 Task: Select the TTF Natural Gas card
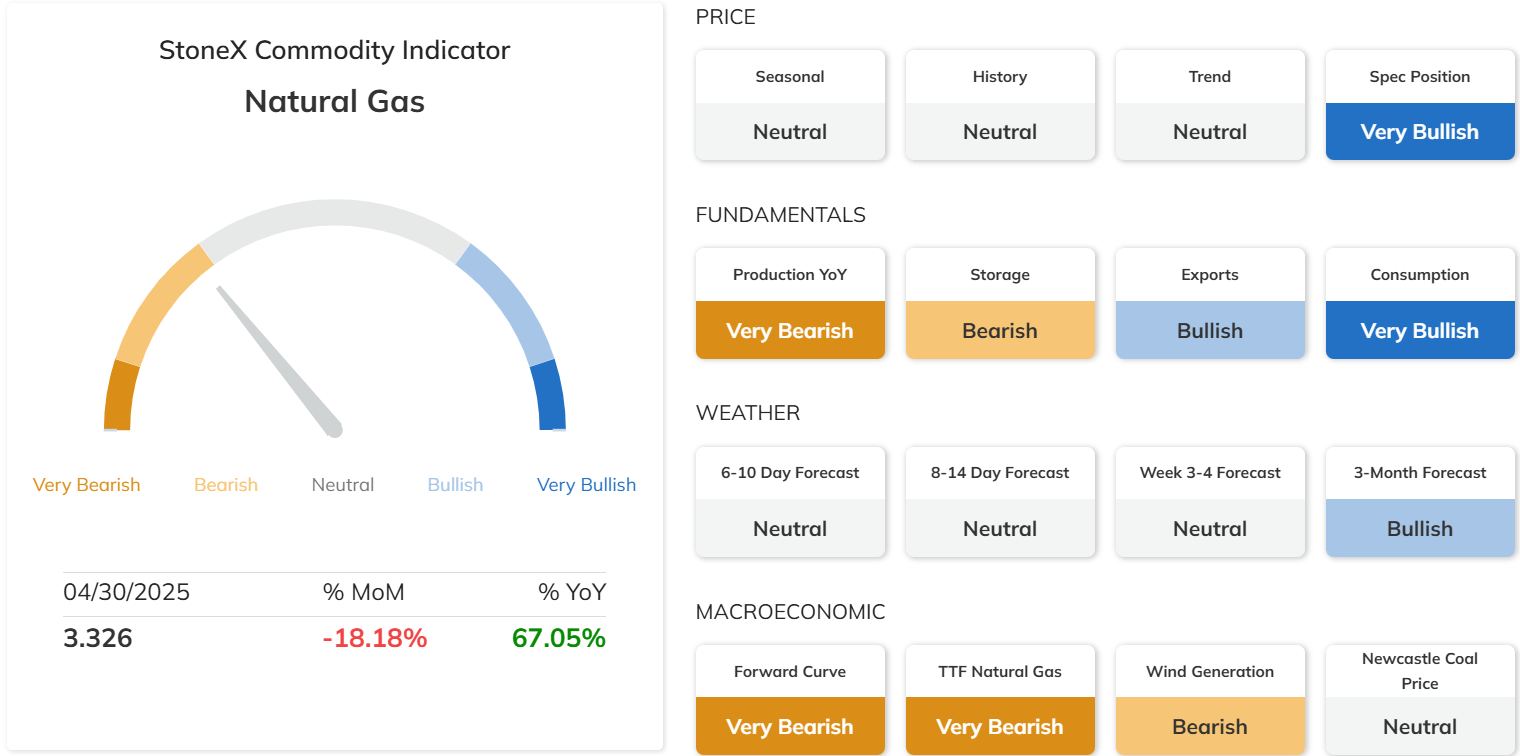point(1000,699)
